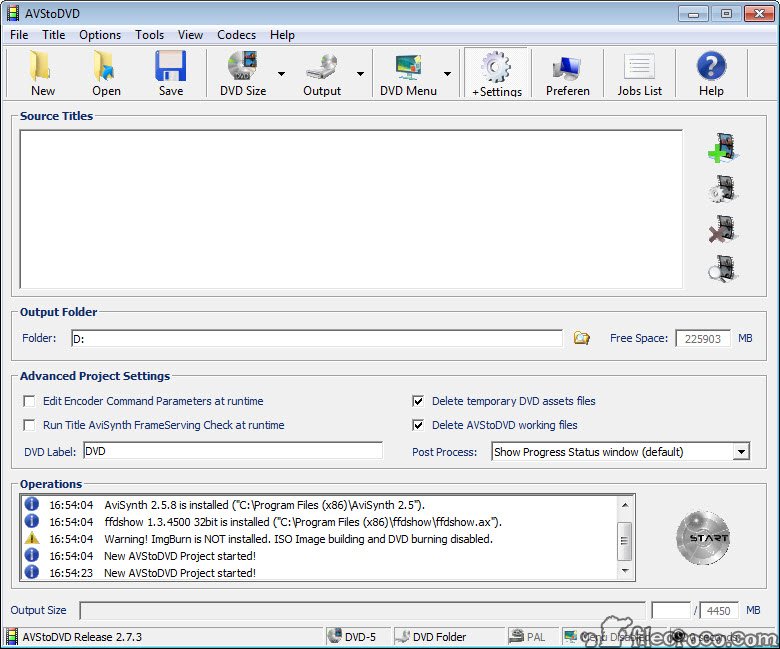
Task: Click the Operations log scroll up arrow
Action: tap(625, 505)
